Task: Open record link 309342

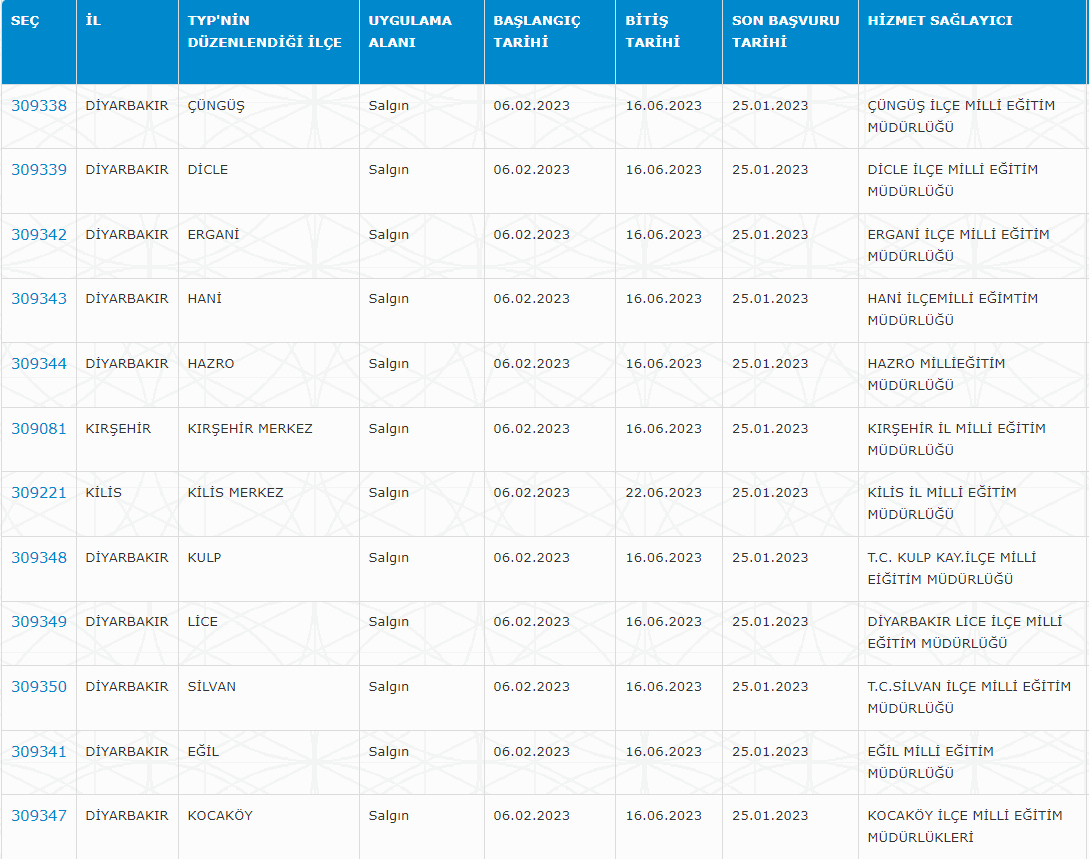Action: (x=39, y=235)
